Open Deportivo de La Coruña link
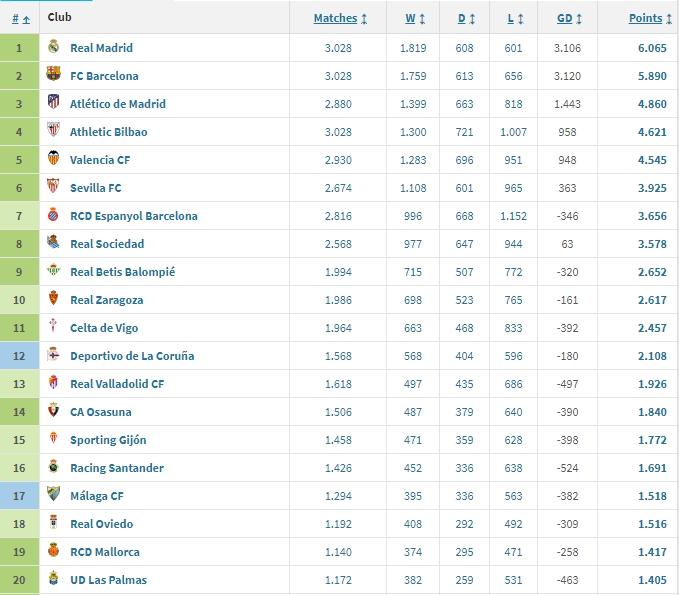The image size is (679, 595). [x=132, y=356]
